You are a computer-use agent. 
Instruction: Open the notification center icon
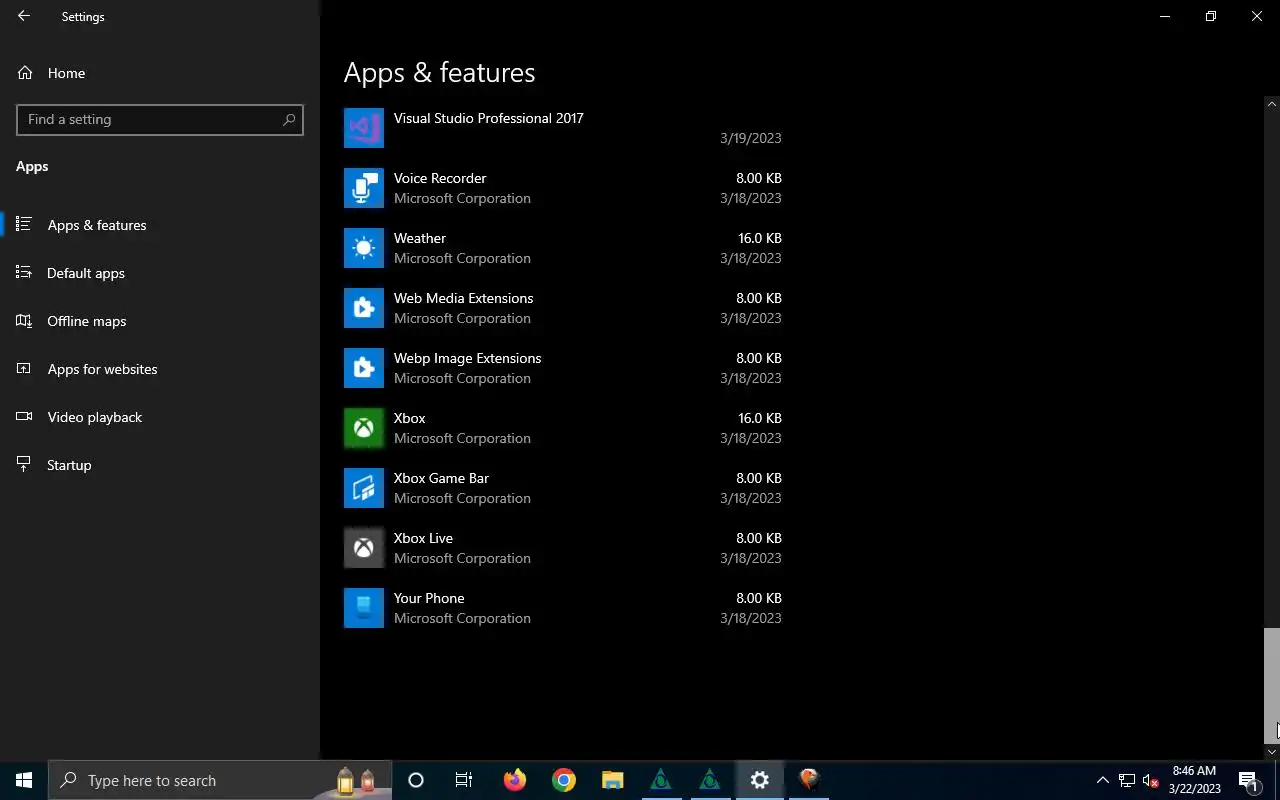tap(1249, 780)
